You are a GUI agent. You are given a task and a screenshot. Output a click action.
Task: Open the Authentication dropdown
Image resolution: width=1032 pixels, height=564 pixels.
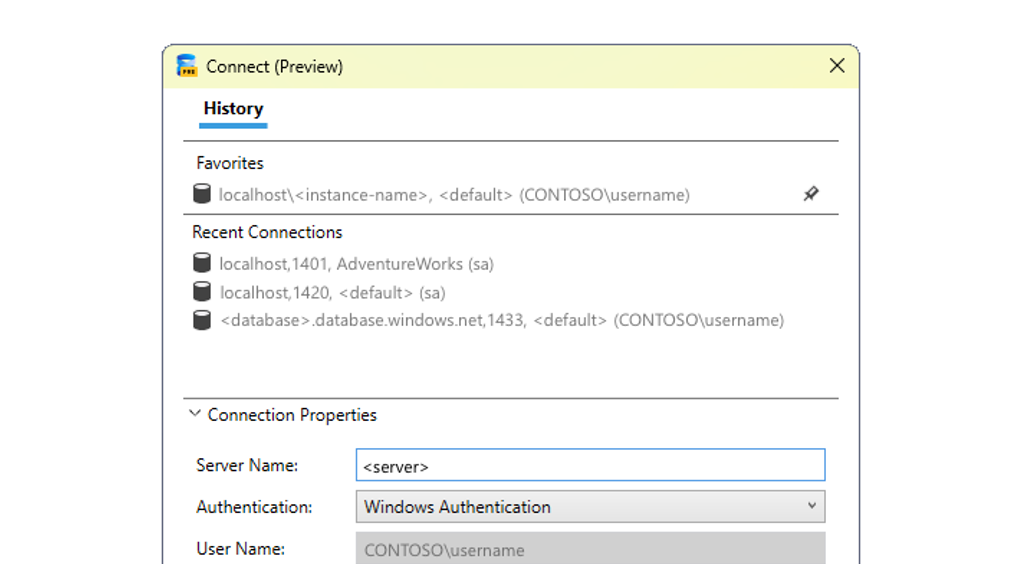[590, 507]
